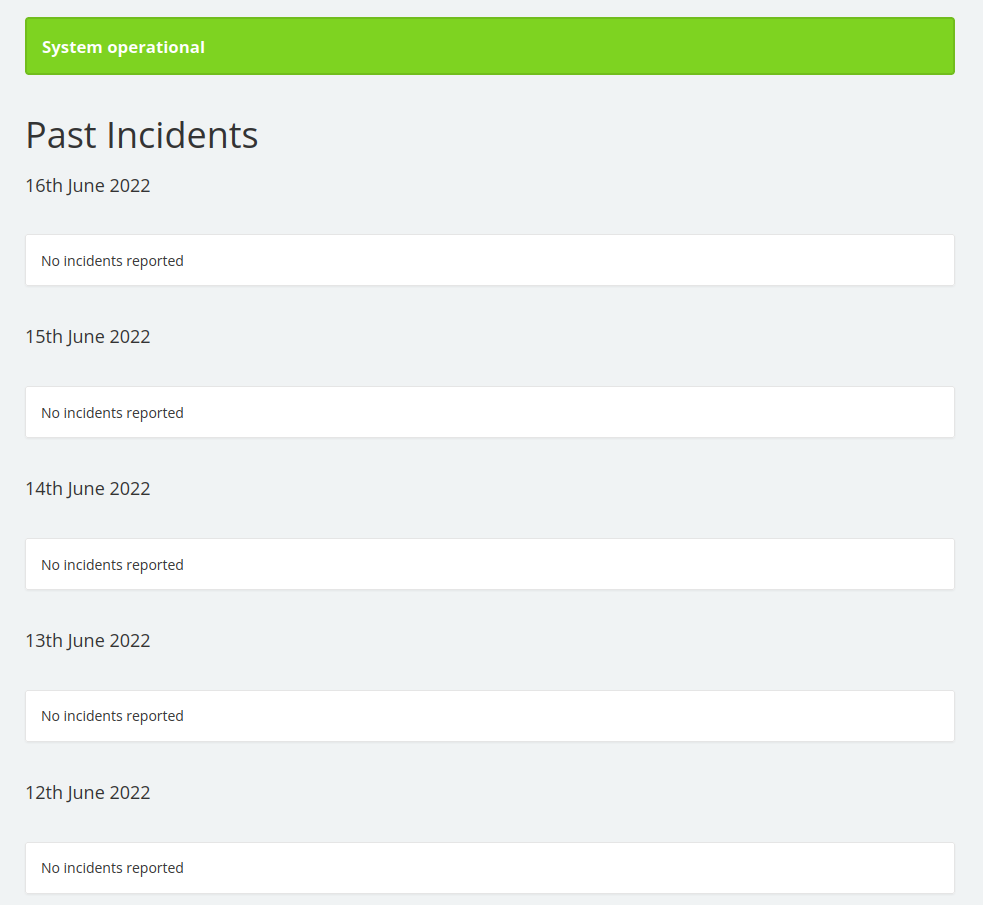
Task: Select the 16th June 2022 date heading
Action: [88, 186]
